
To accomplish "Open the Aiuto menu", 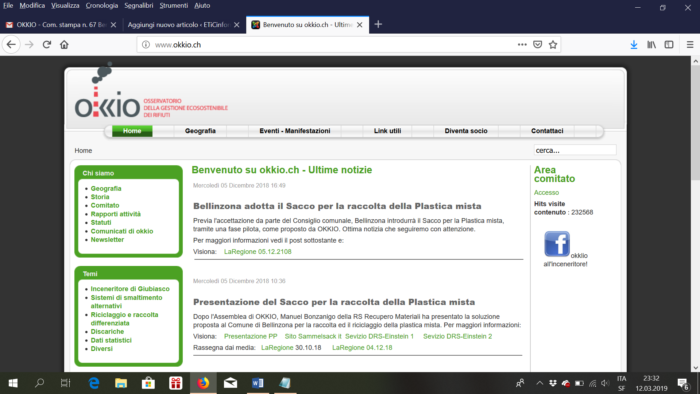I will [202, 5].
